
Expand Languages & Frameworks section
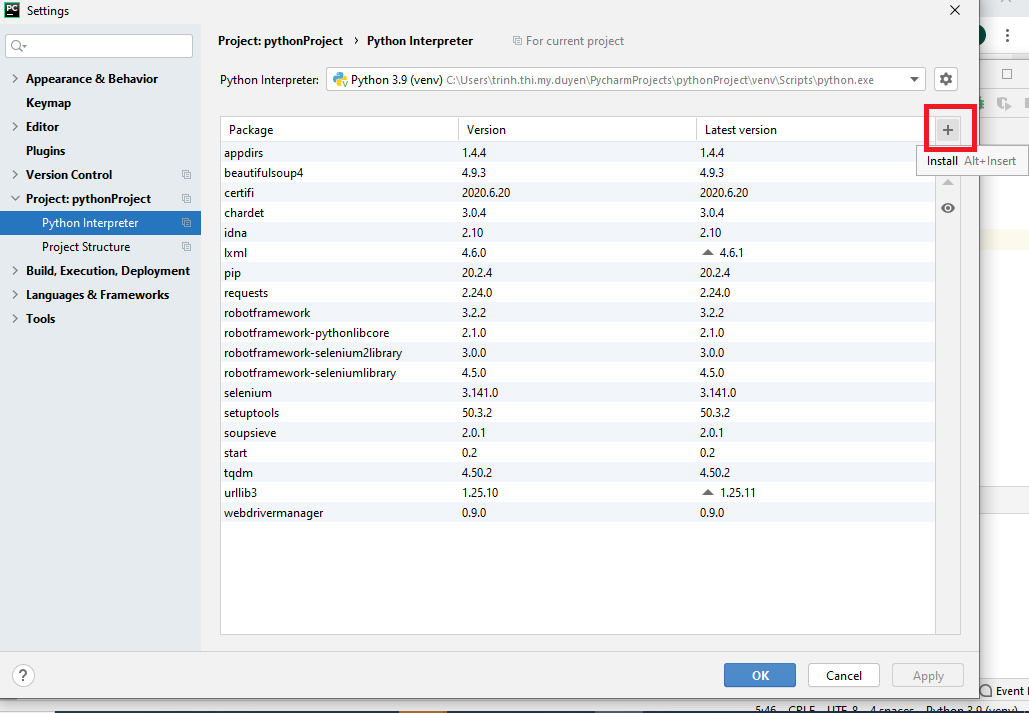tap(15, 295)
